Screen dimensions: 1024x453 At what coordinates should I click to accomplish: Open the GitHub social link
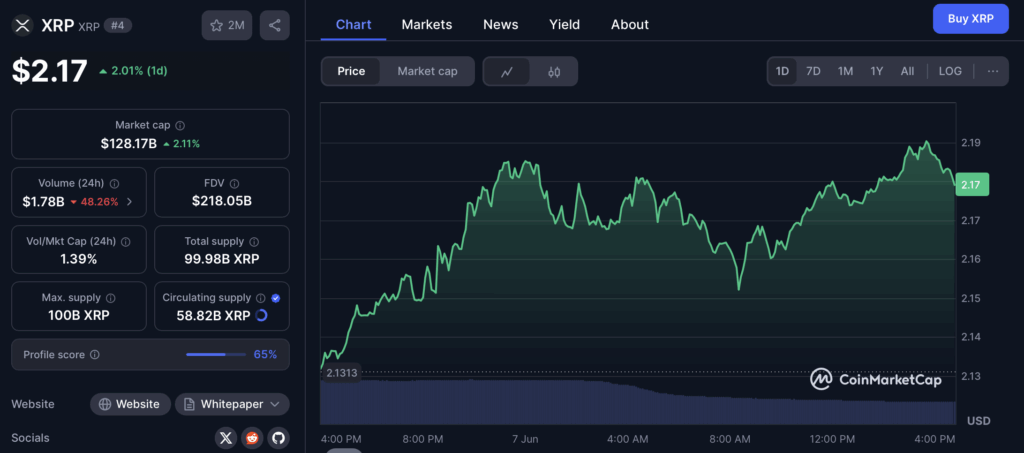click(278, 438)
